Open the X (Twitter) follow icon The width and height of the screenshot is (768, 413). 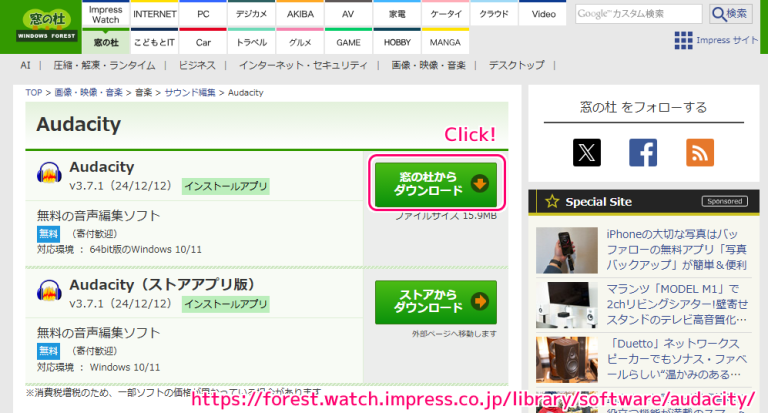click(x=587, y=152)
